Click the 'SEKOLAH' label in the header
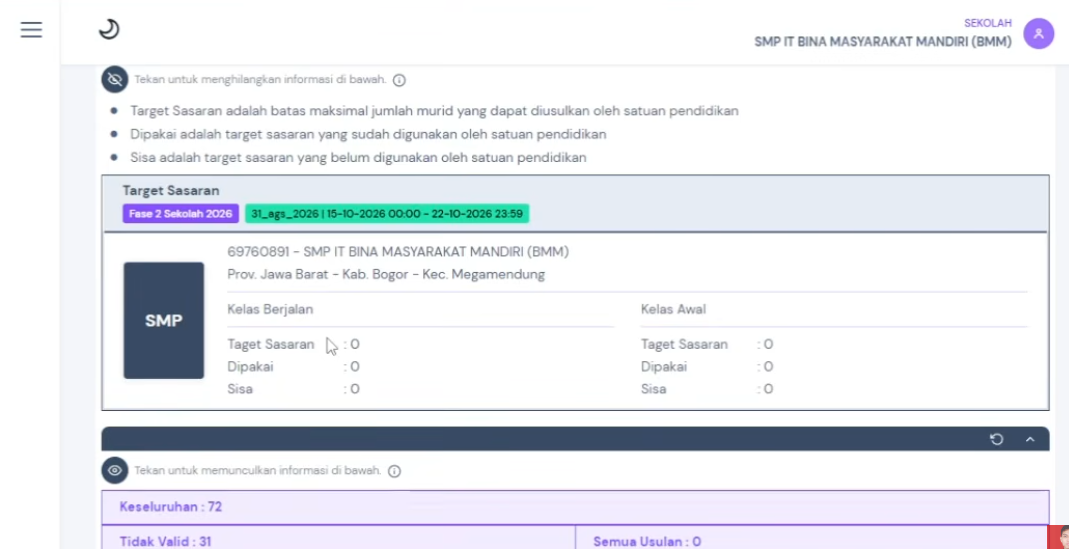The image size is (1069, 549). click(x=988, y=23)
